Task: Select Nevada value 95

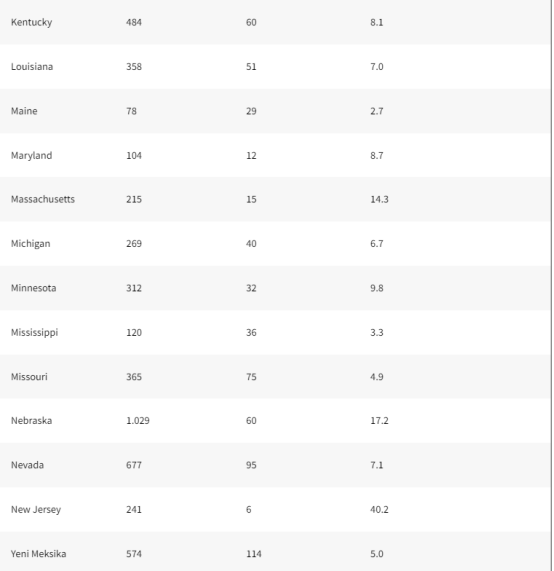Action: coord(251,465)
